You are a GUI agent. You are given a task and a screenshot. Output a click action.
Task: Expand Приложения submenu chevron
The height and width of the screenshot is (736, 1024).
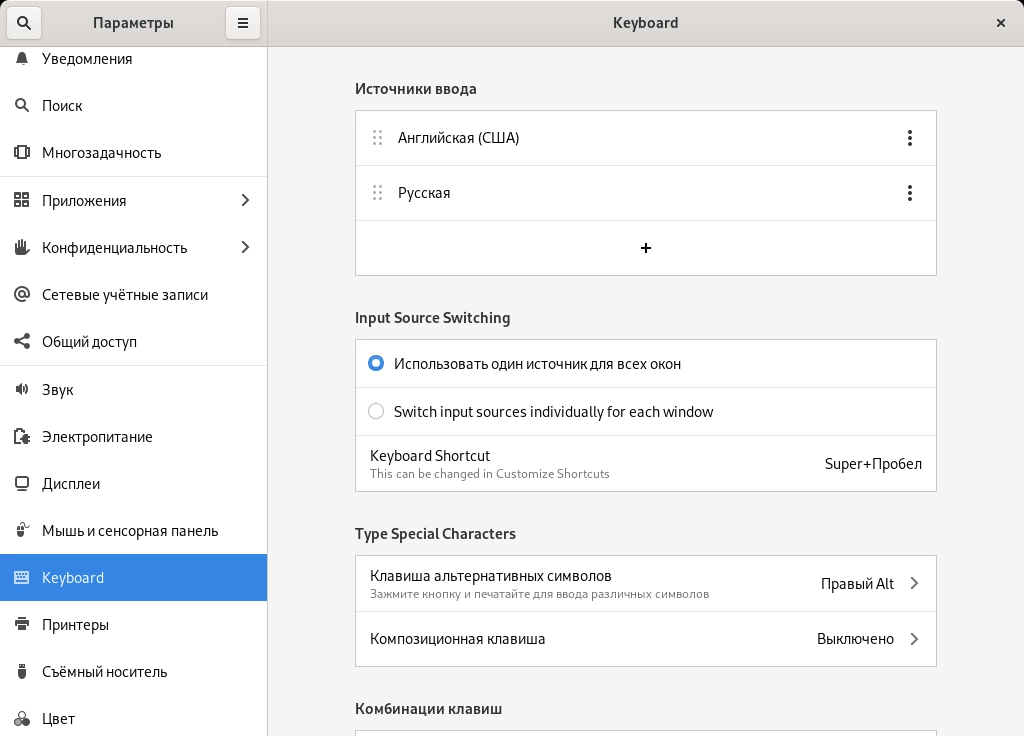coord(246,200)
